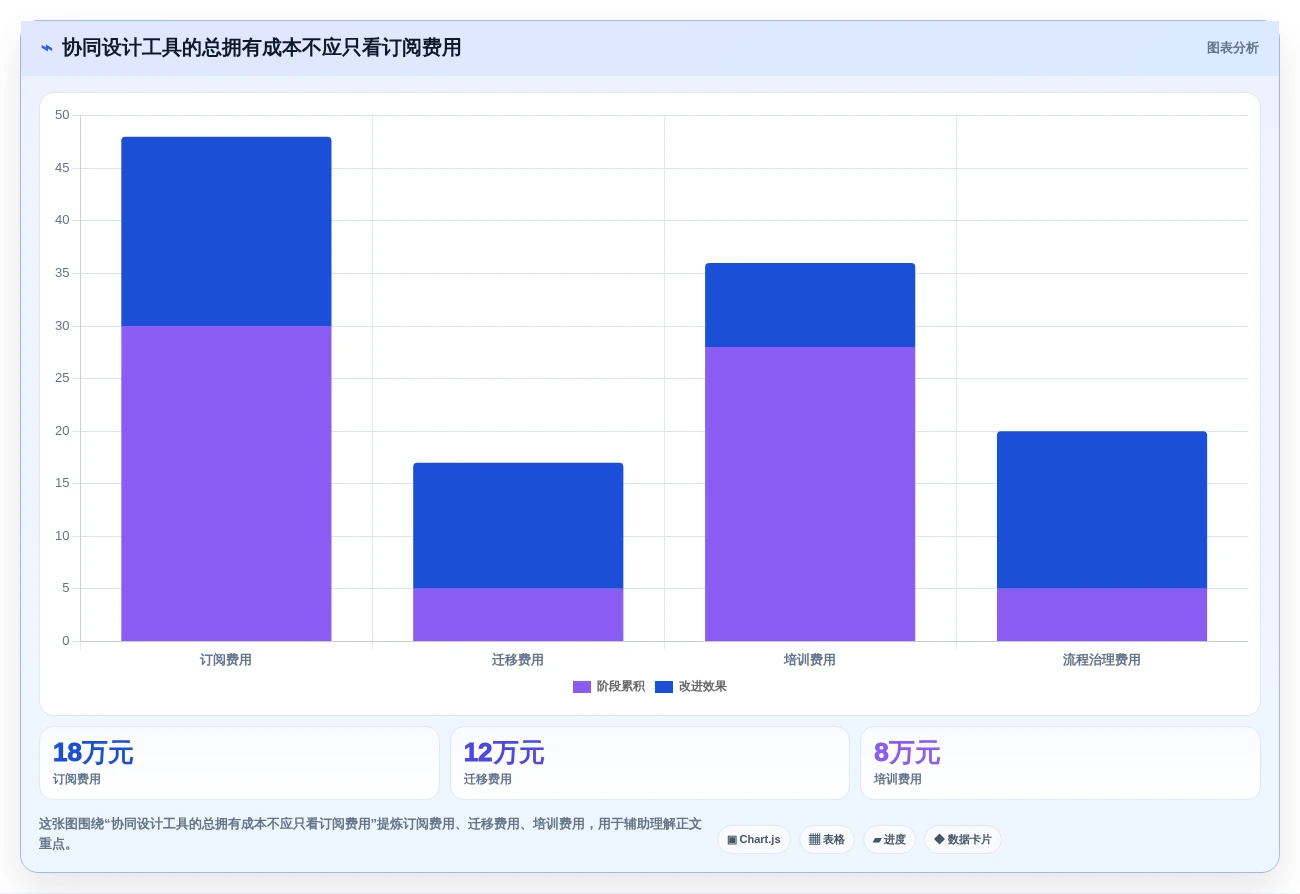Toggle the 阶段累积 legend purple swatch

click(582, 687)
